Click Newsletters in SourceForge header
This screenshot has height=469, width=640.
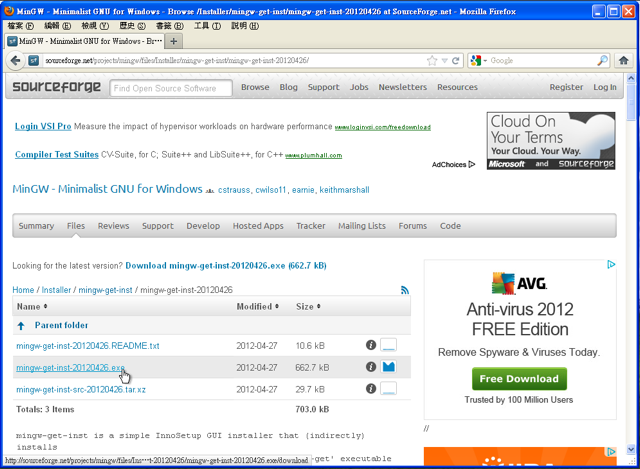402,87
